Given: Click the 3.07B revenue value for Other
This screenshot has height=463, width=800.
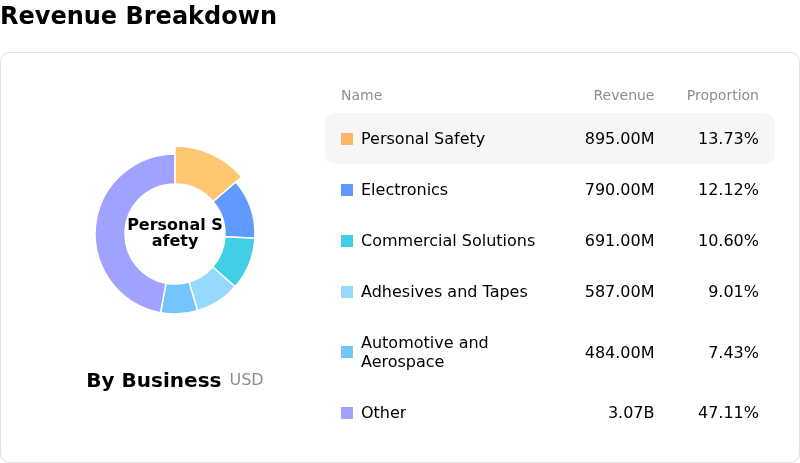Looking at the screenshot, I should point(630,413).
